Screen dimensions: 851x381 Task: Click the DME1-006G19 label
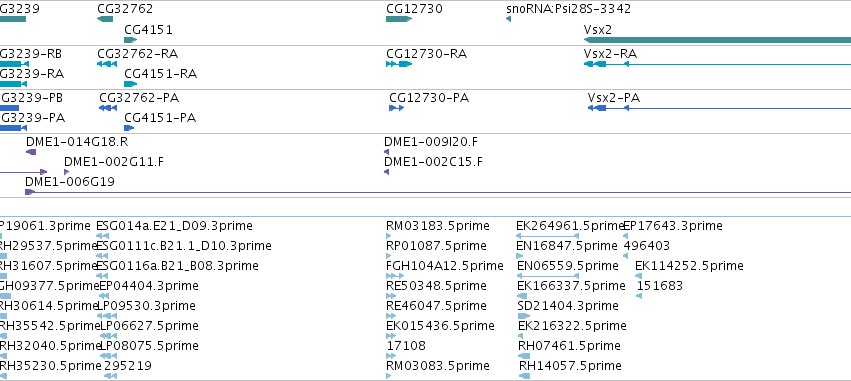[70, 182]
